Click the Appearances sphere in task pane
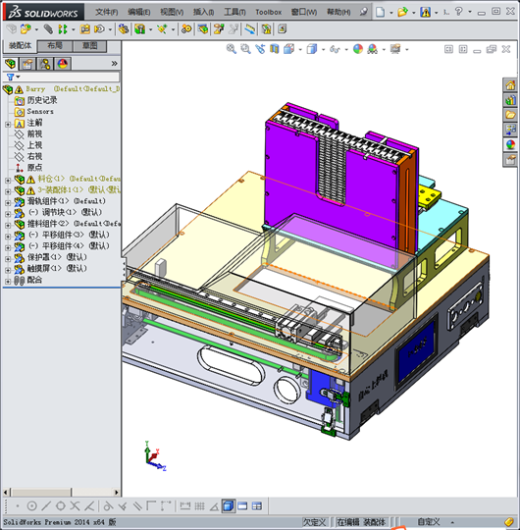 (510, 144)
